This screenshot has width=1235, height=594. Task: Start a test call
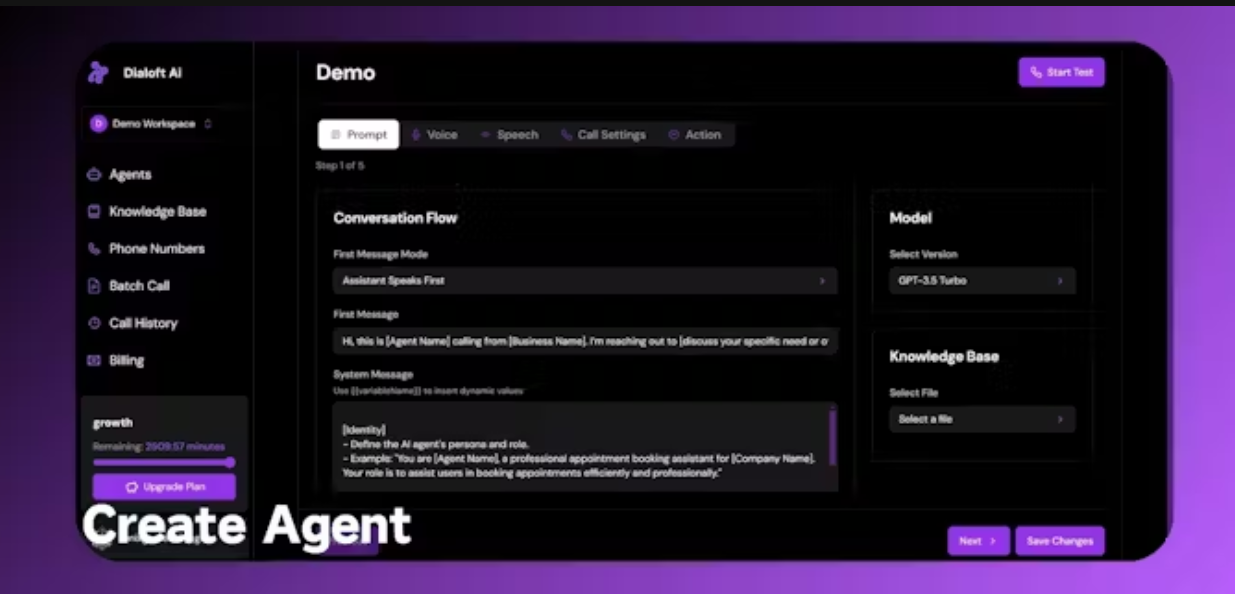(1061, 72)
